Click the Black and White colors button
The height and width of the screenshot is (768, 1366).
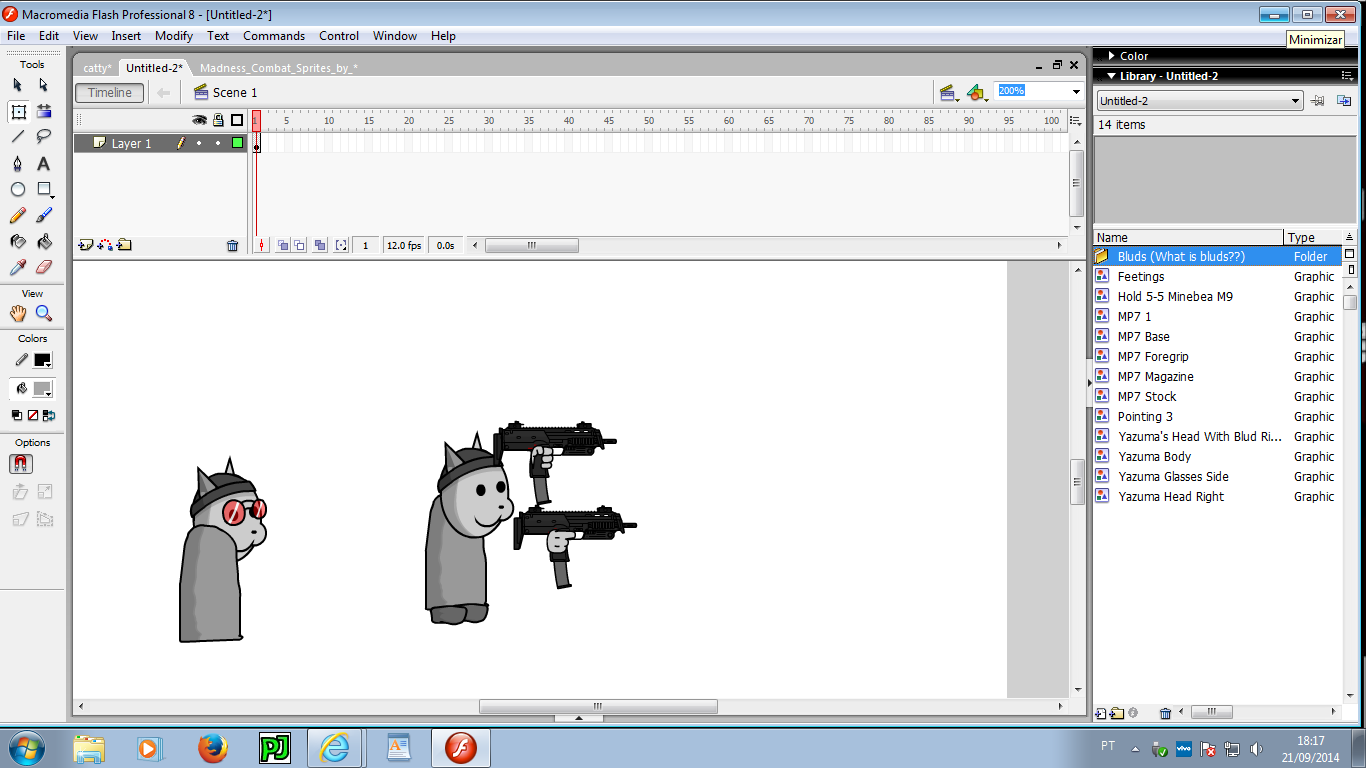pos(17,415)
